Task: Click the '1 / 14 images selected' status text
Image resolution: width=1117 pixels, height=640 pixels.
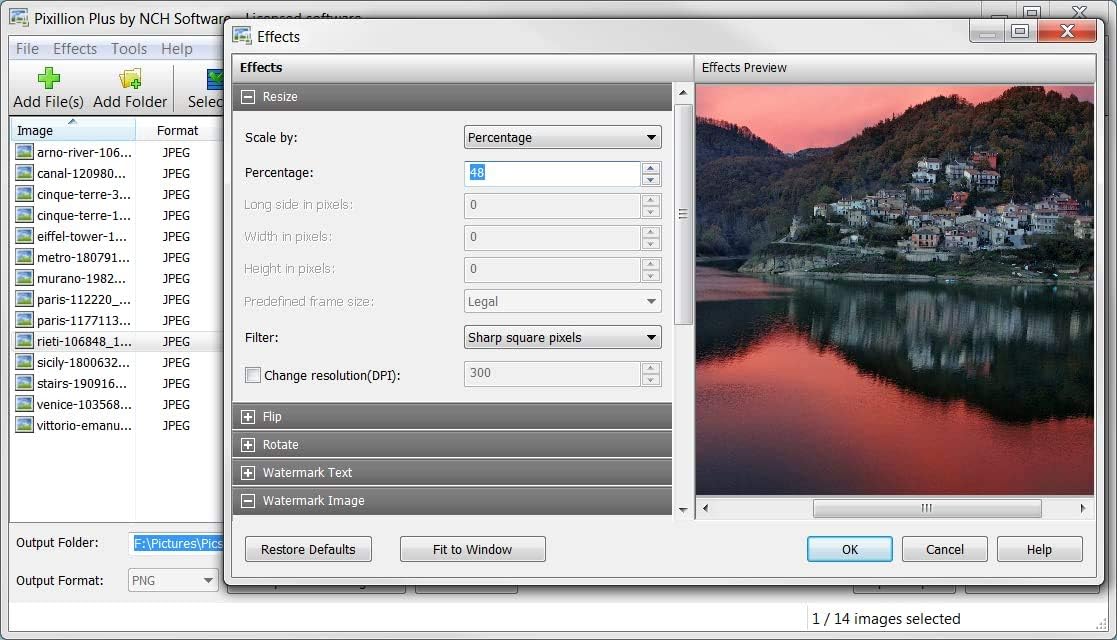Action: 886,619
